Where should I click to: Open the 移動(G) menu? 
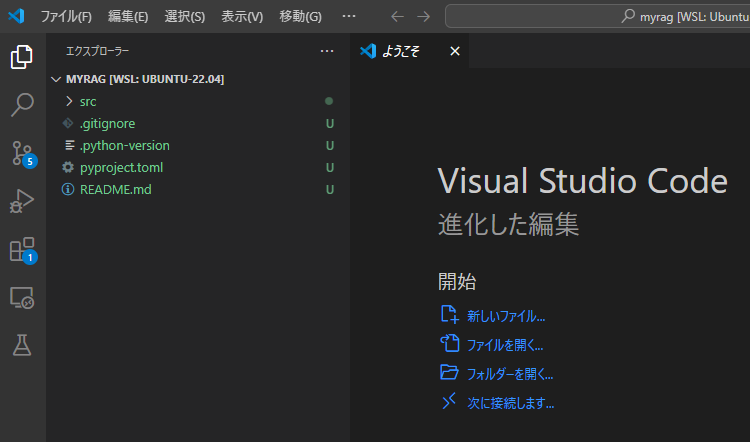tap(300, 17)
